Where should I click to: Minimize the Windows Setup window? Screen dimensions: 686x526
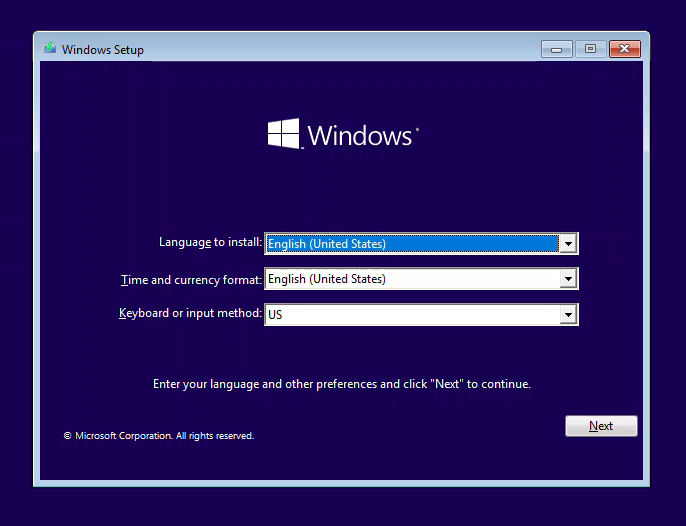click(x=556, y=49)
